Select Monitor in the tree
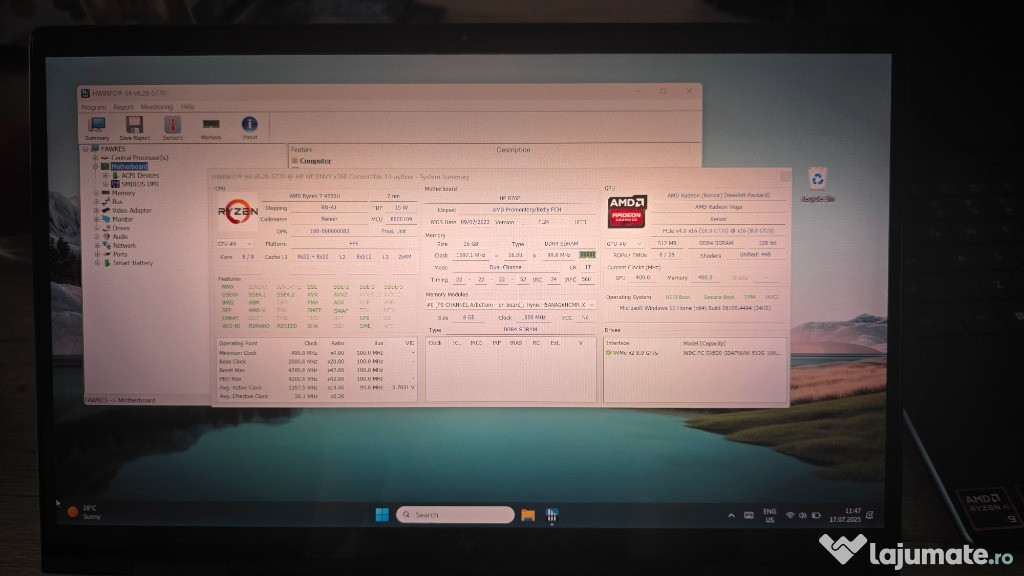This screenshot has height=576, width=1024. pos(122,219)
